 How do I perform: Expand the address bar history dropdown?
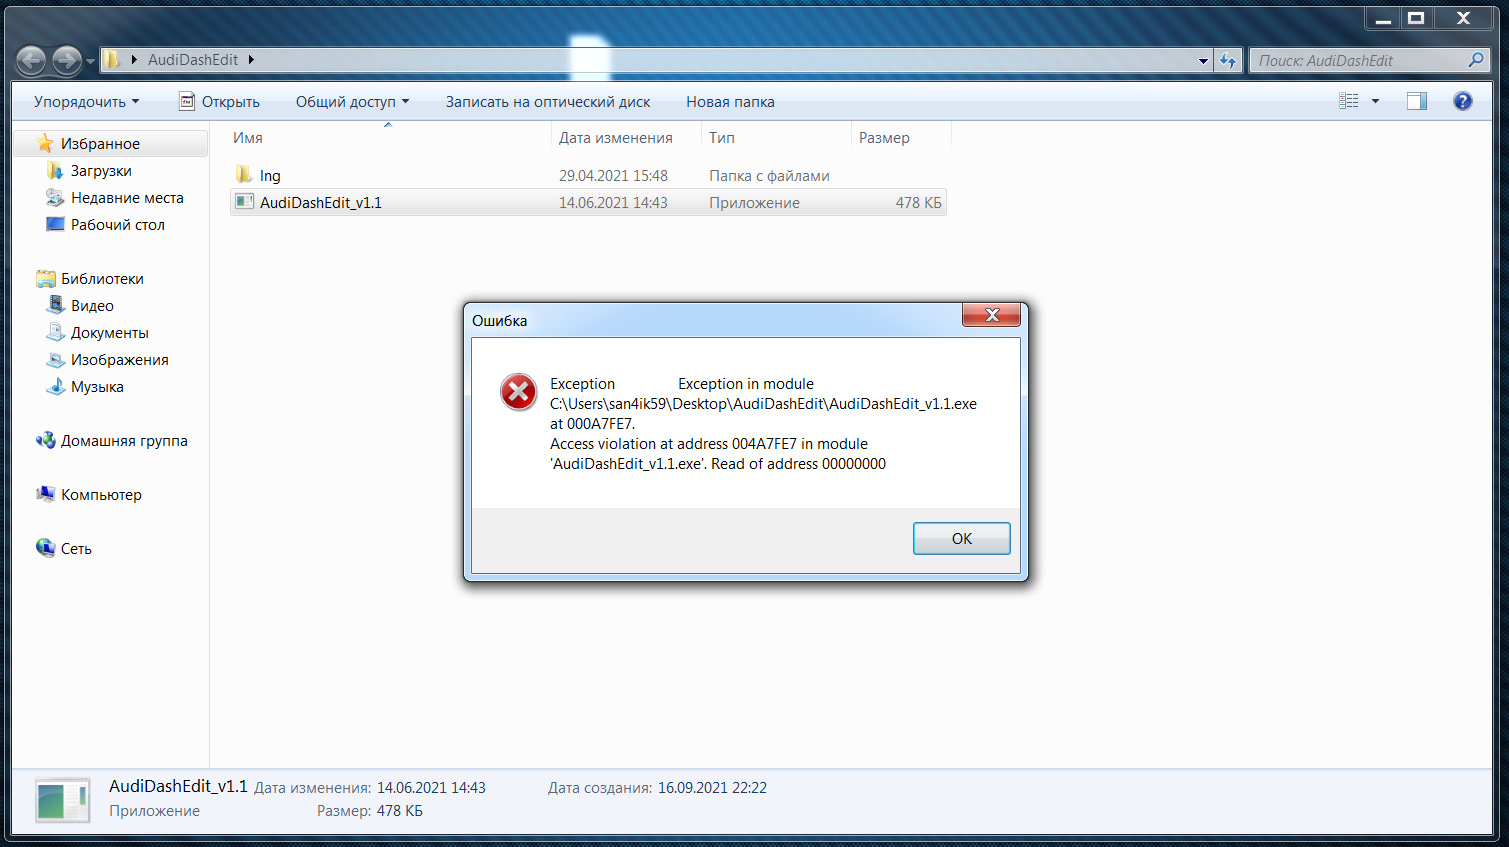pos(1203,61)
